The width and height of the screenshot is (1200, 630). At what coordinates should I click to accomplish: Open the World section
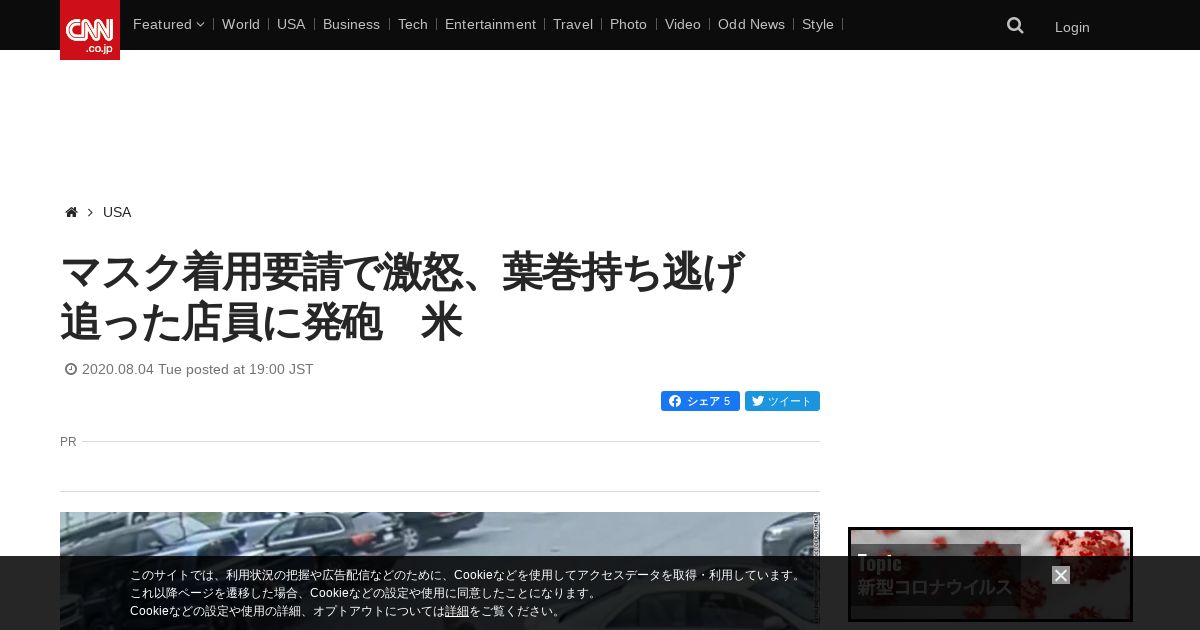(x=241, y=24)
